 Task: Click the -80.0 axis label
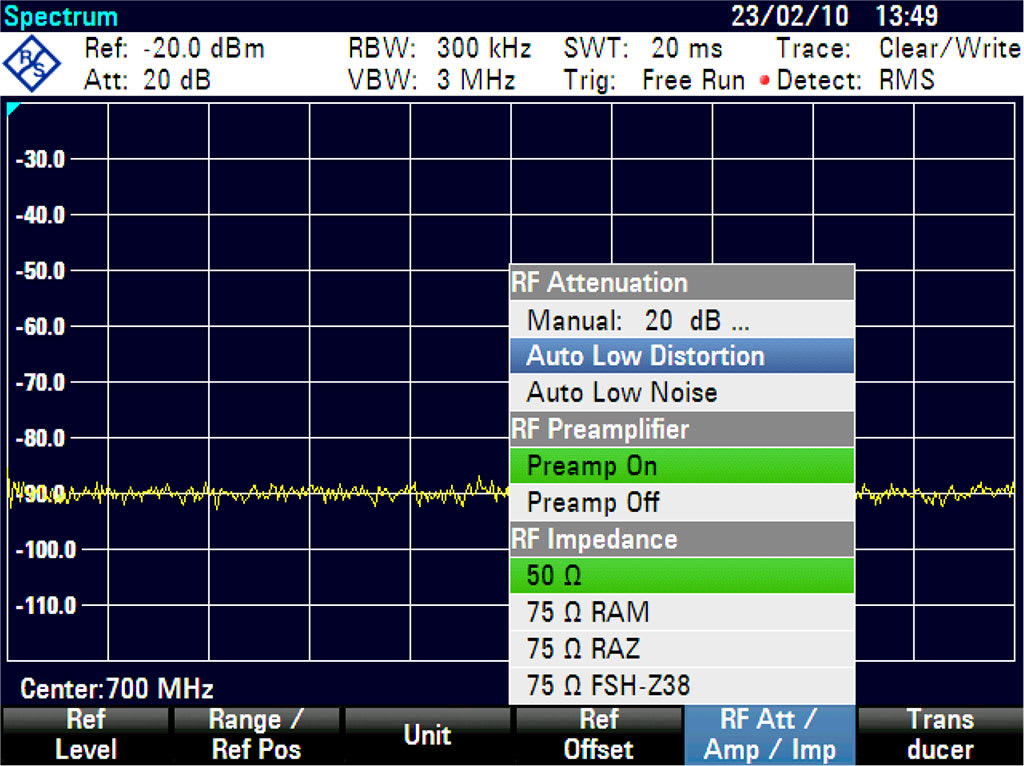pos(40,438)
